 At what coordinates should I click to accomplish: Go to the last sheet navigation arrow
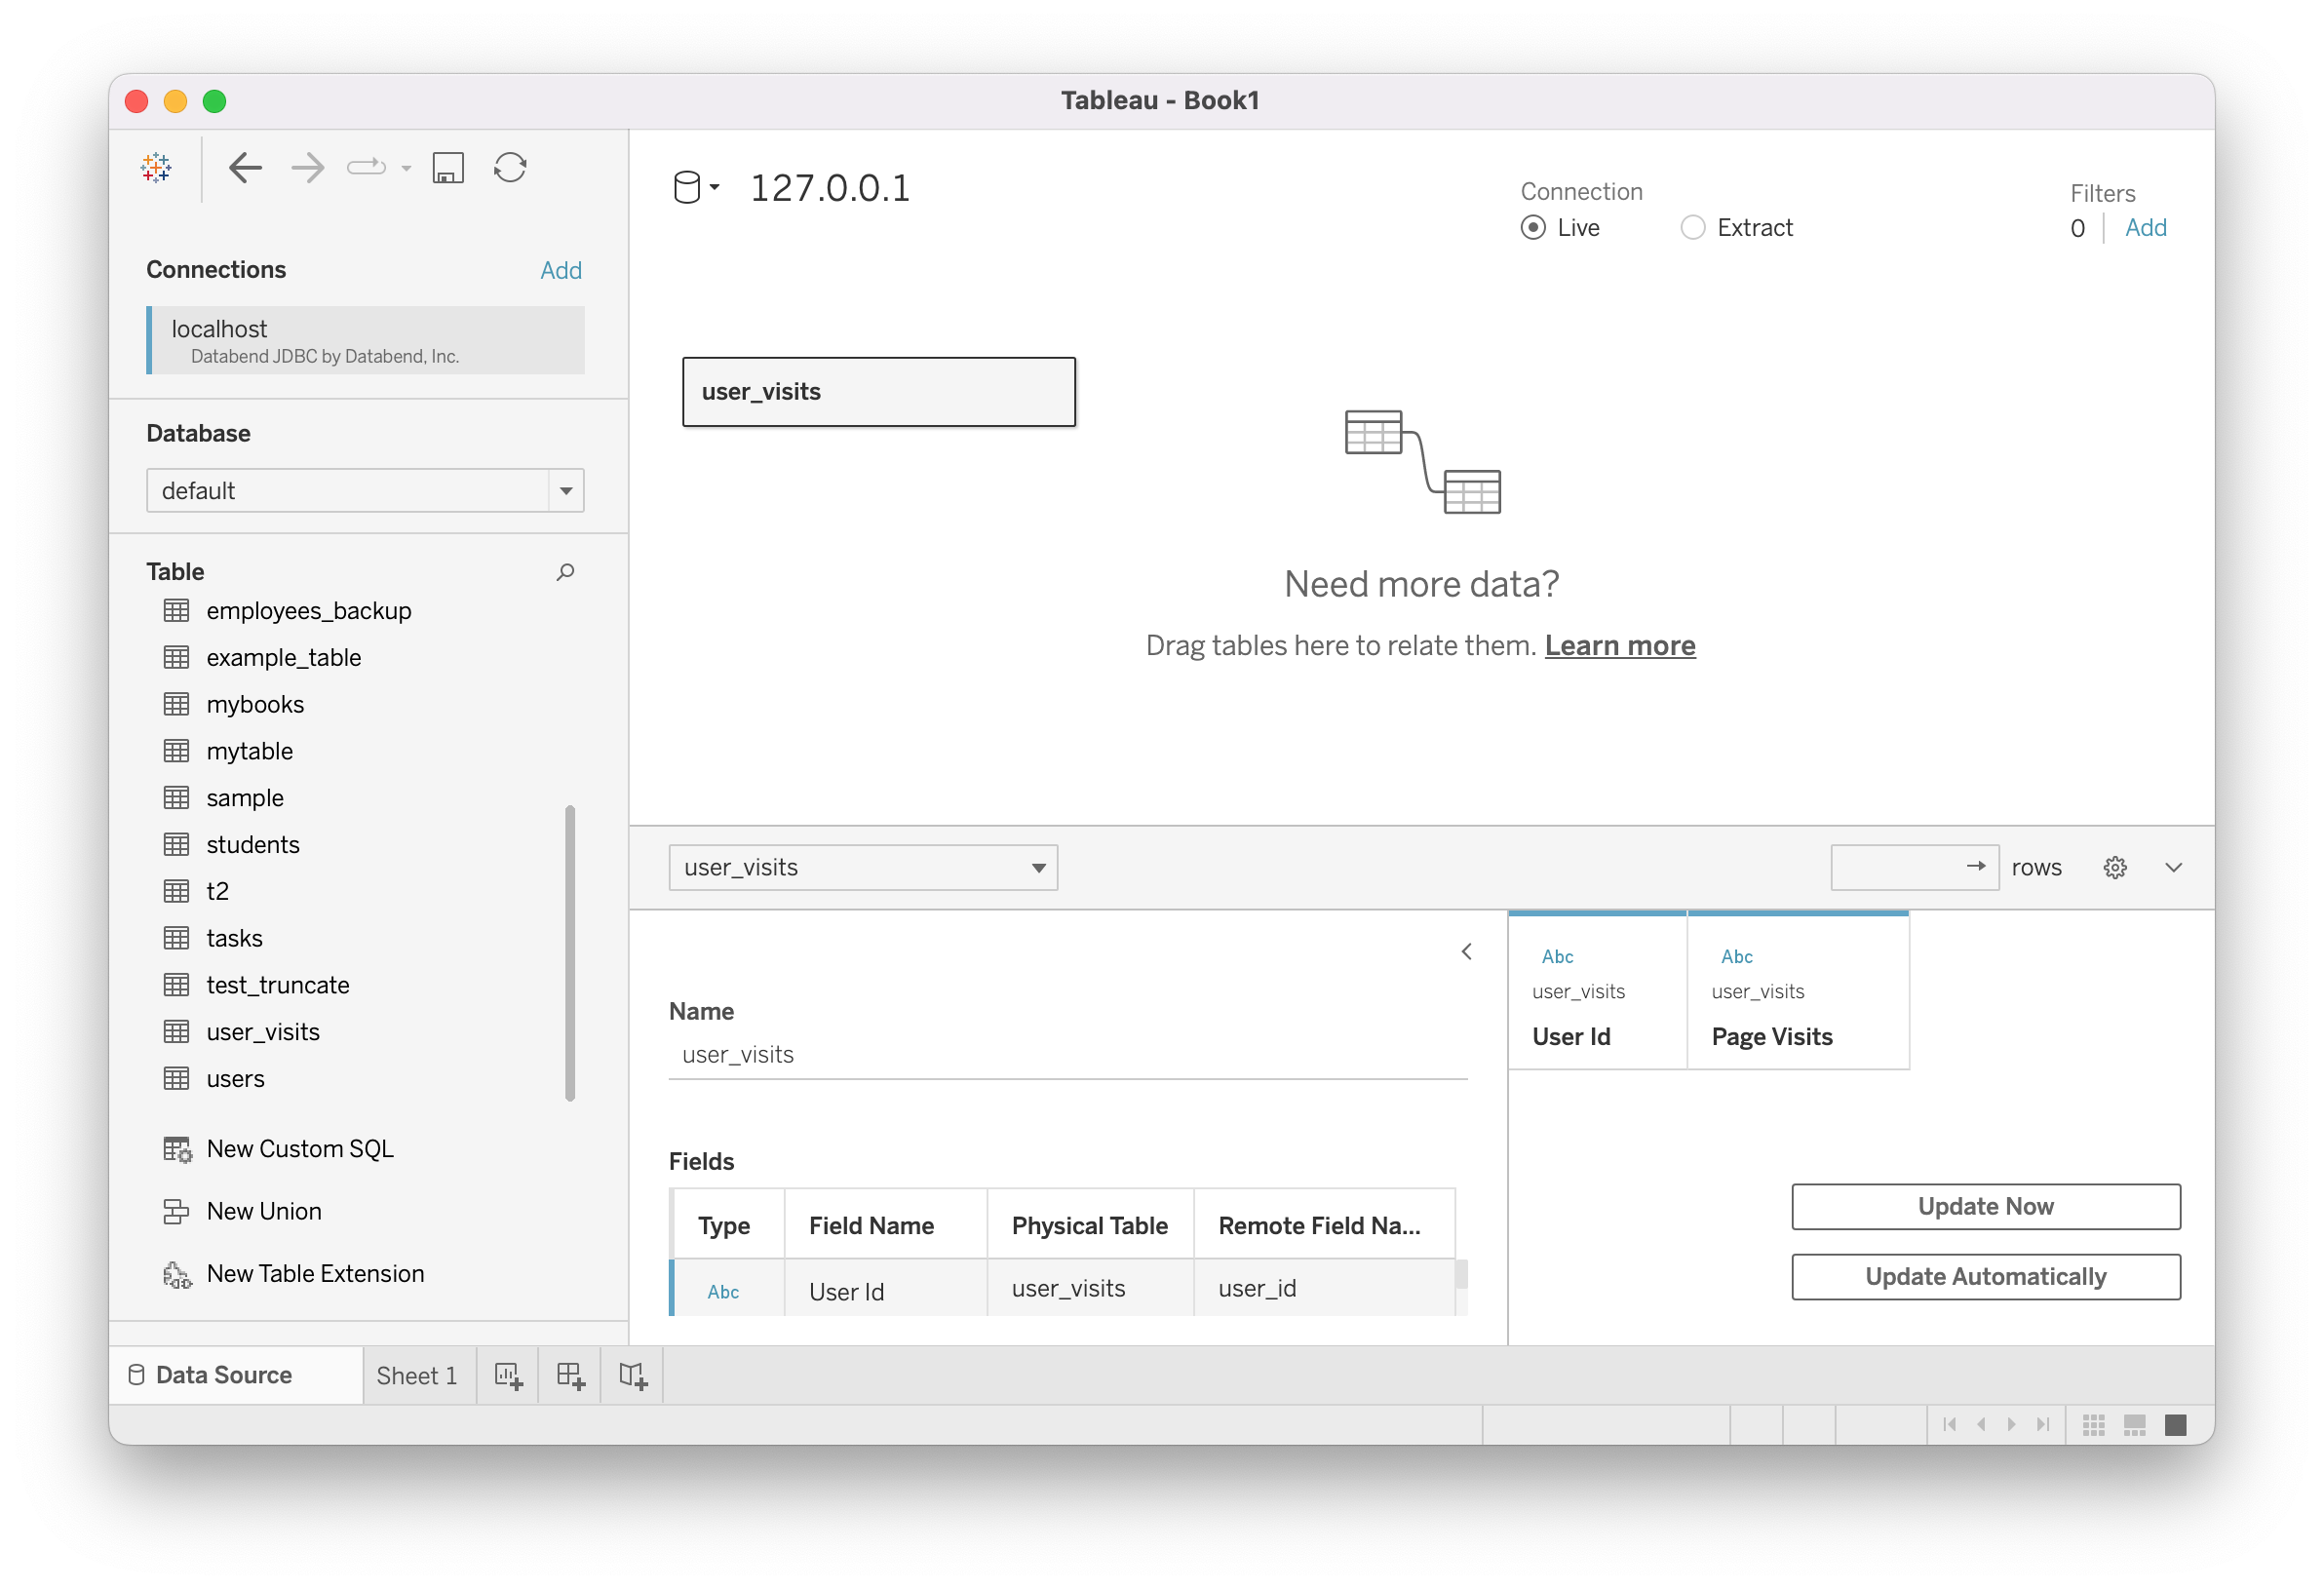(2042, 1425)
